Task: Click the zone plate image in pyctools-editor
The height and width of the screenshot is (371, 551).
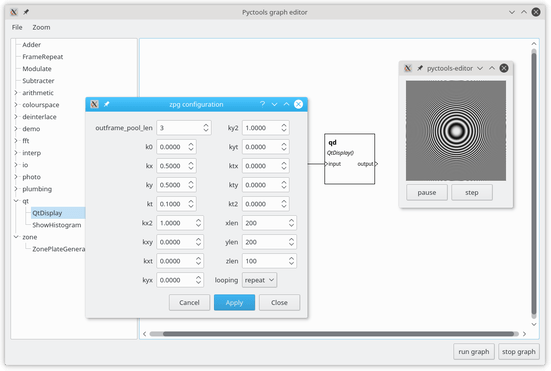Action: pyautogui.click(x=456, y=131)
